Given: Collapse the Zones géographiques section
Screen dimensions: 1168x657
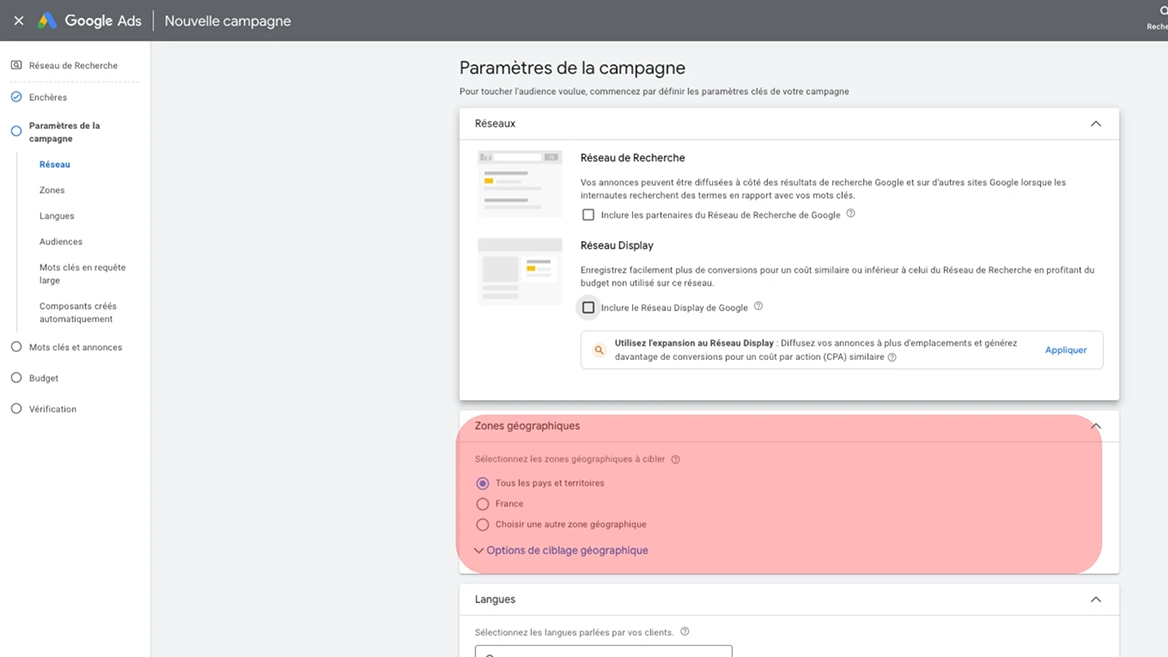Looking at the screenshot, I should tap(1096, 426).
